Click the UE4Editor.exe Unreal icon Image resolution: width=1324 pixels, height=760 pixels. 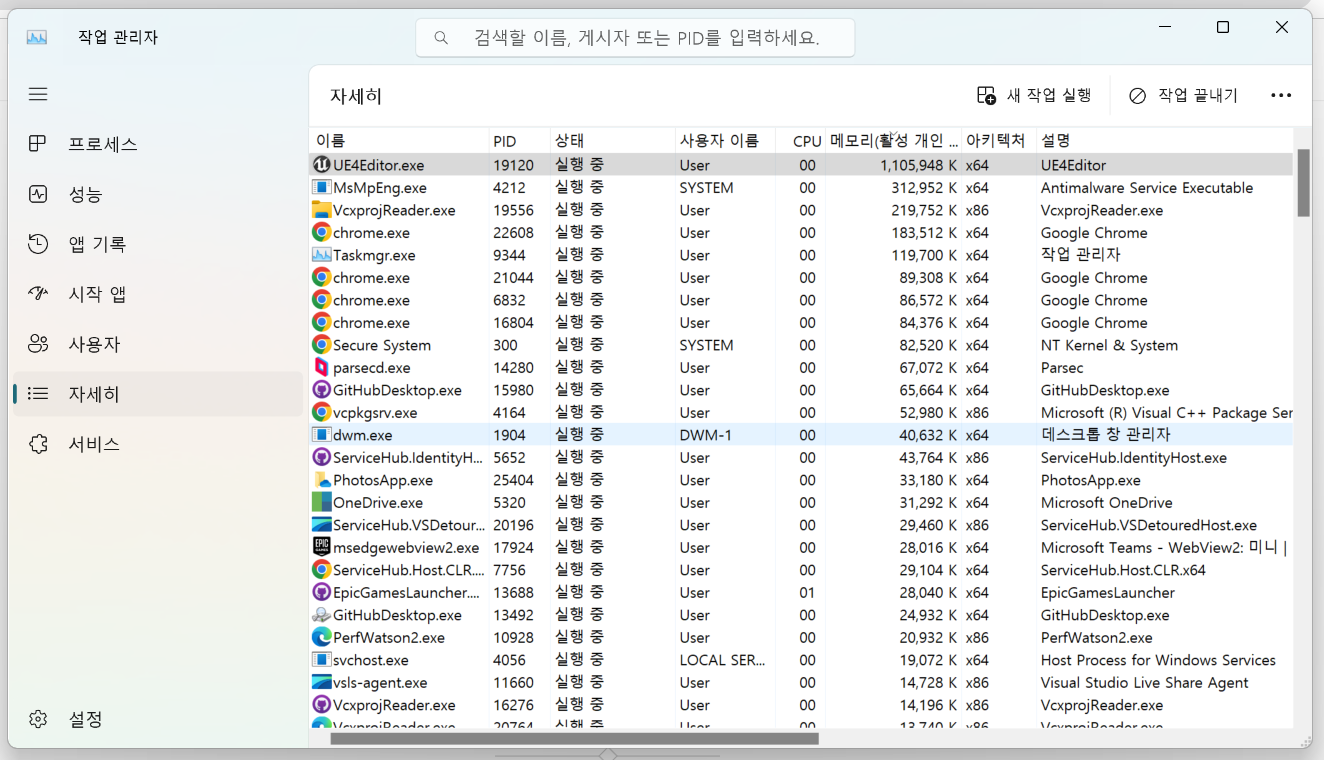pyautogui.click(x=321, y=165)
